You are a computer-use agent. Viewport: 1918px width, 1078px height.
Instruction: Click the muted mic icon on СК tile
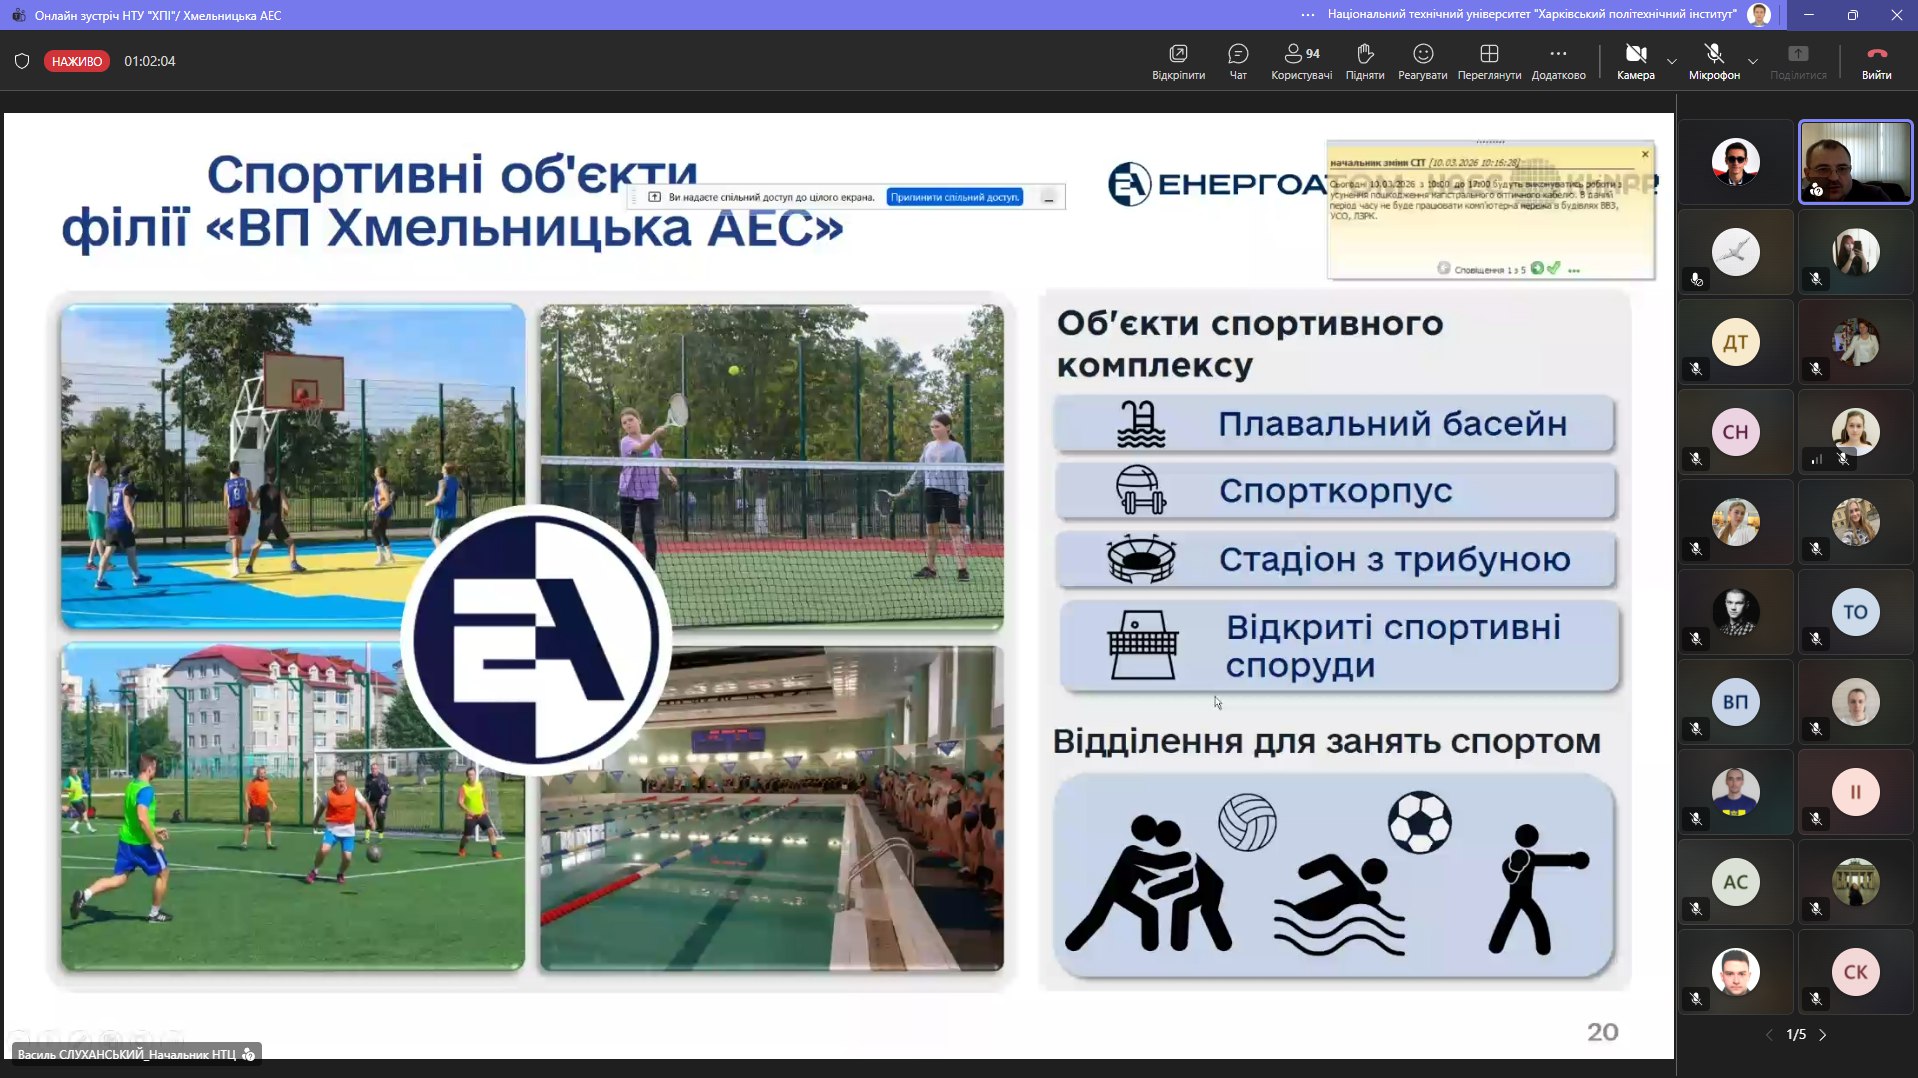pyautogui.click(x=1816, y=999)
